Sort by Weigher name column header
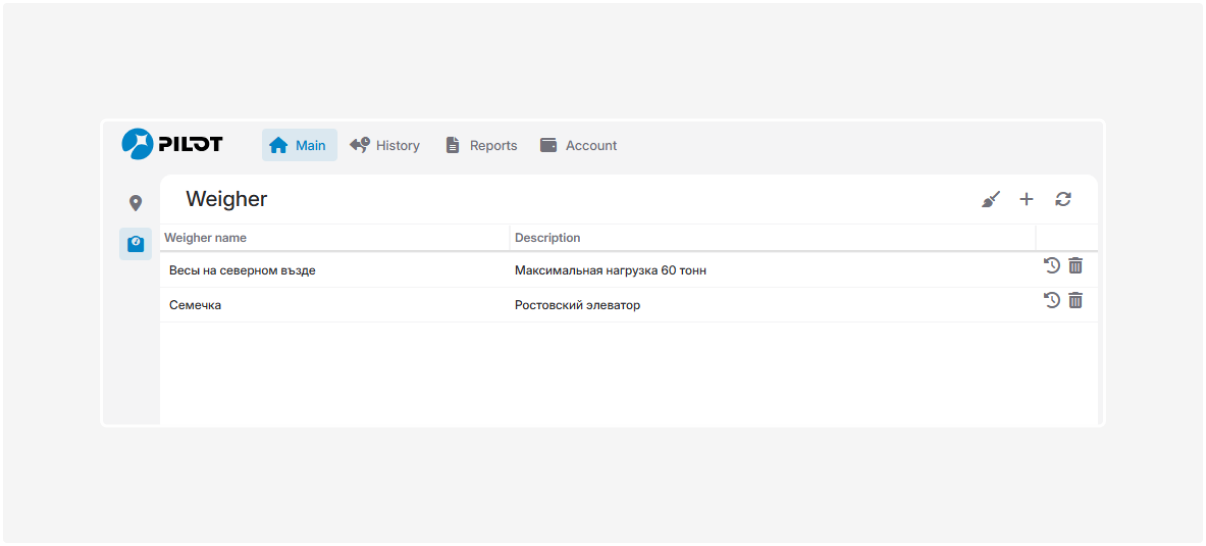This screenshot has height=546, width=1206. (x=205, y=238)
